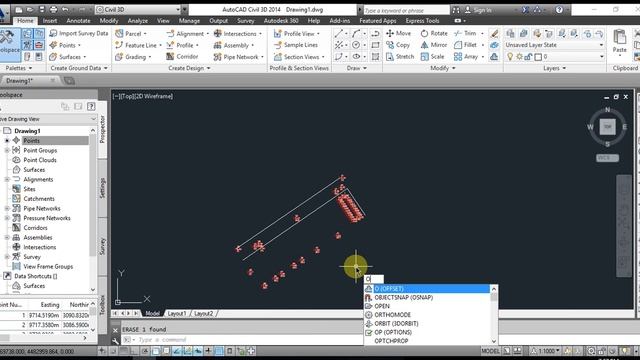Image resolution: width=640 pixels, height=360 pixels.
Task: Toggle MODEL space button in status bar
Action: pos(490,351)
